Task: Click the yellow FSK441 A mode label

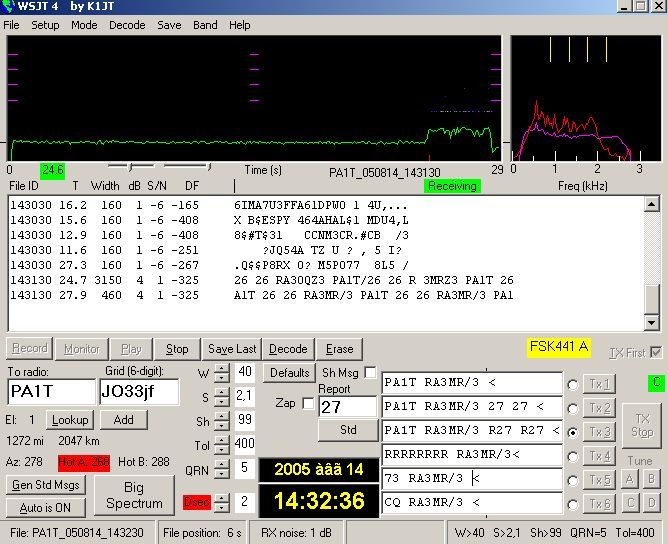Action: (559, 346)
